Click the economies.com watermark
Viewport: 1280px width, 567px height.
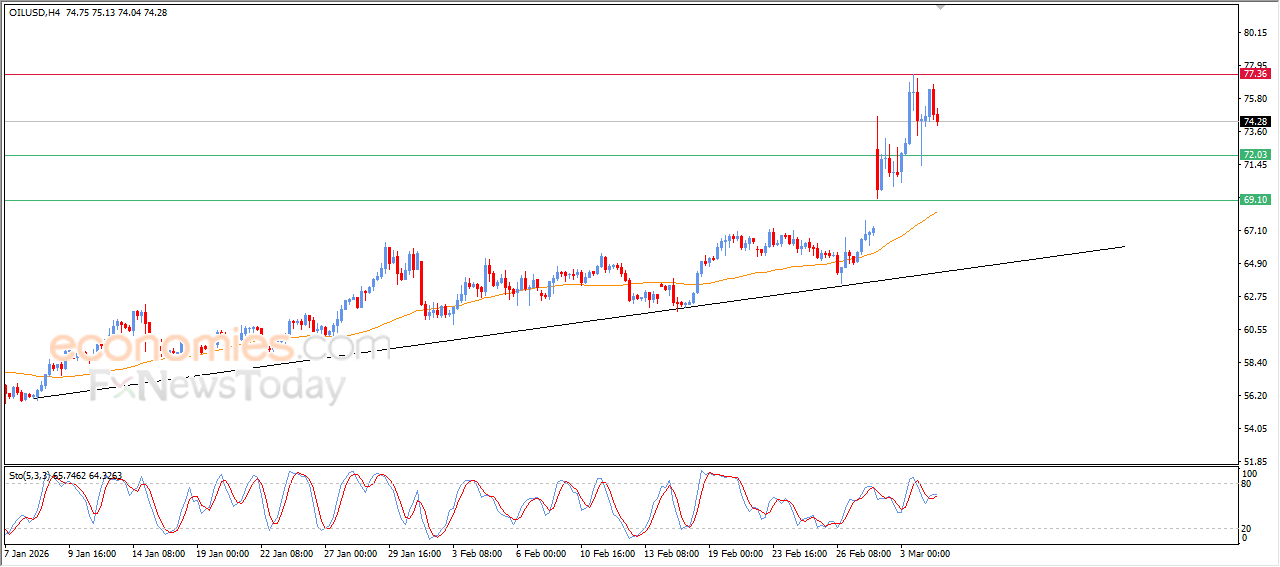point(220,346)
